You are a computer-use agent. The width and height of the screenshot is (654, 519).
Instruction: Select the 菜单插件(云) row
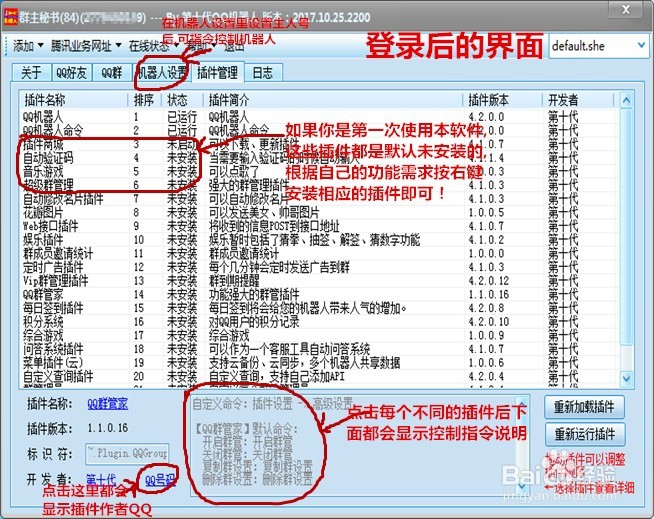[319, 363]
